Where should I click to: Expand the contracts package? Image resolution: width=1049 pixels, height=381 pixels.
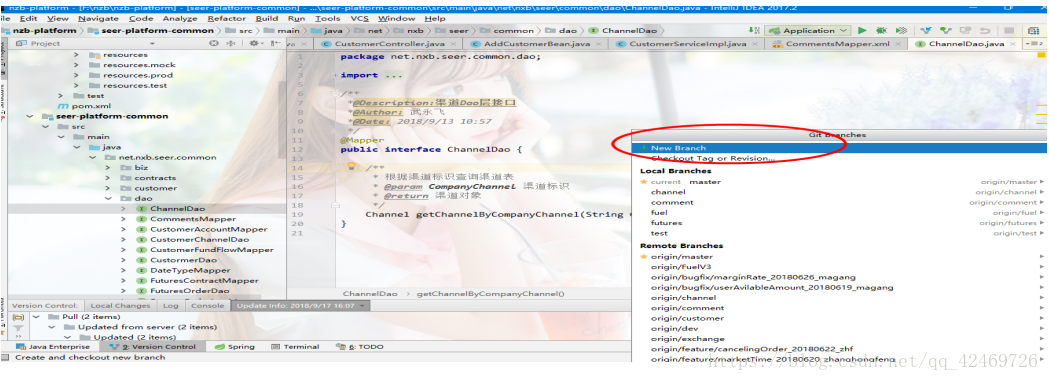click(x=108, y=178)
